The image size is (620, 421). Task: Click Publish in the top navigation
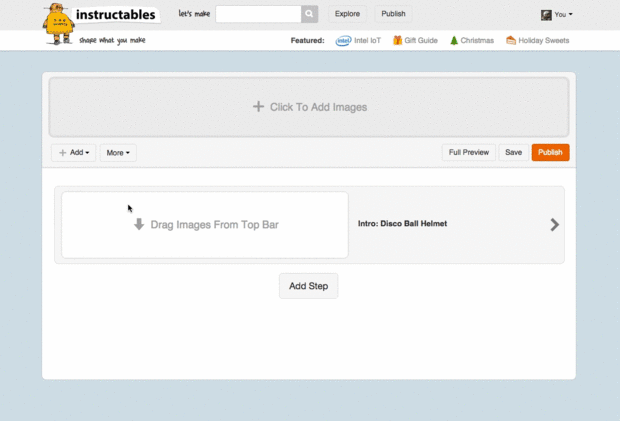click(393, 14)
